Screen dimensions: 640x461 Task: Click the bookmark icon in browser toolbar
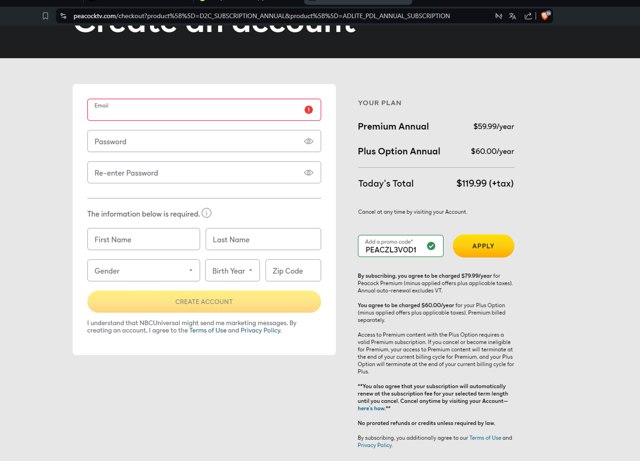[46, 16]
